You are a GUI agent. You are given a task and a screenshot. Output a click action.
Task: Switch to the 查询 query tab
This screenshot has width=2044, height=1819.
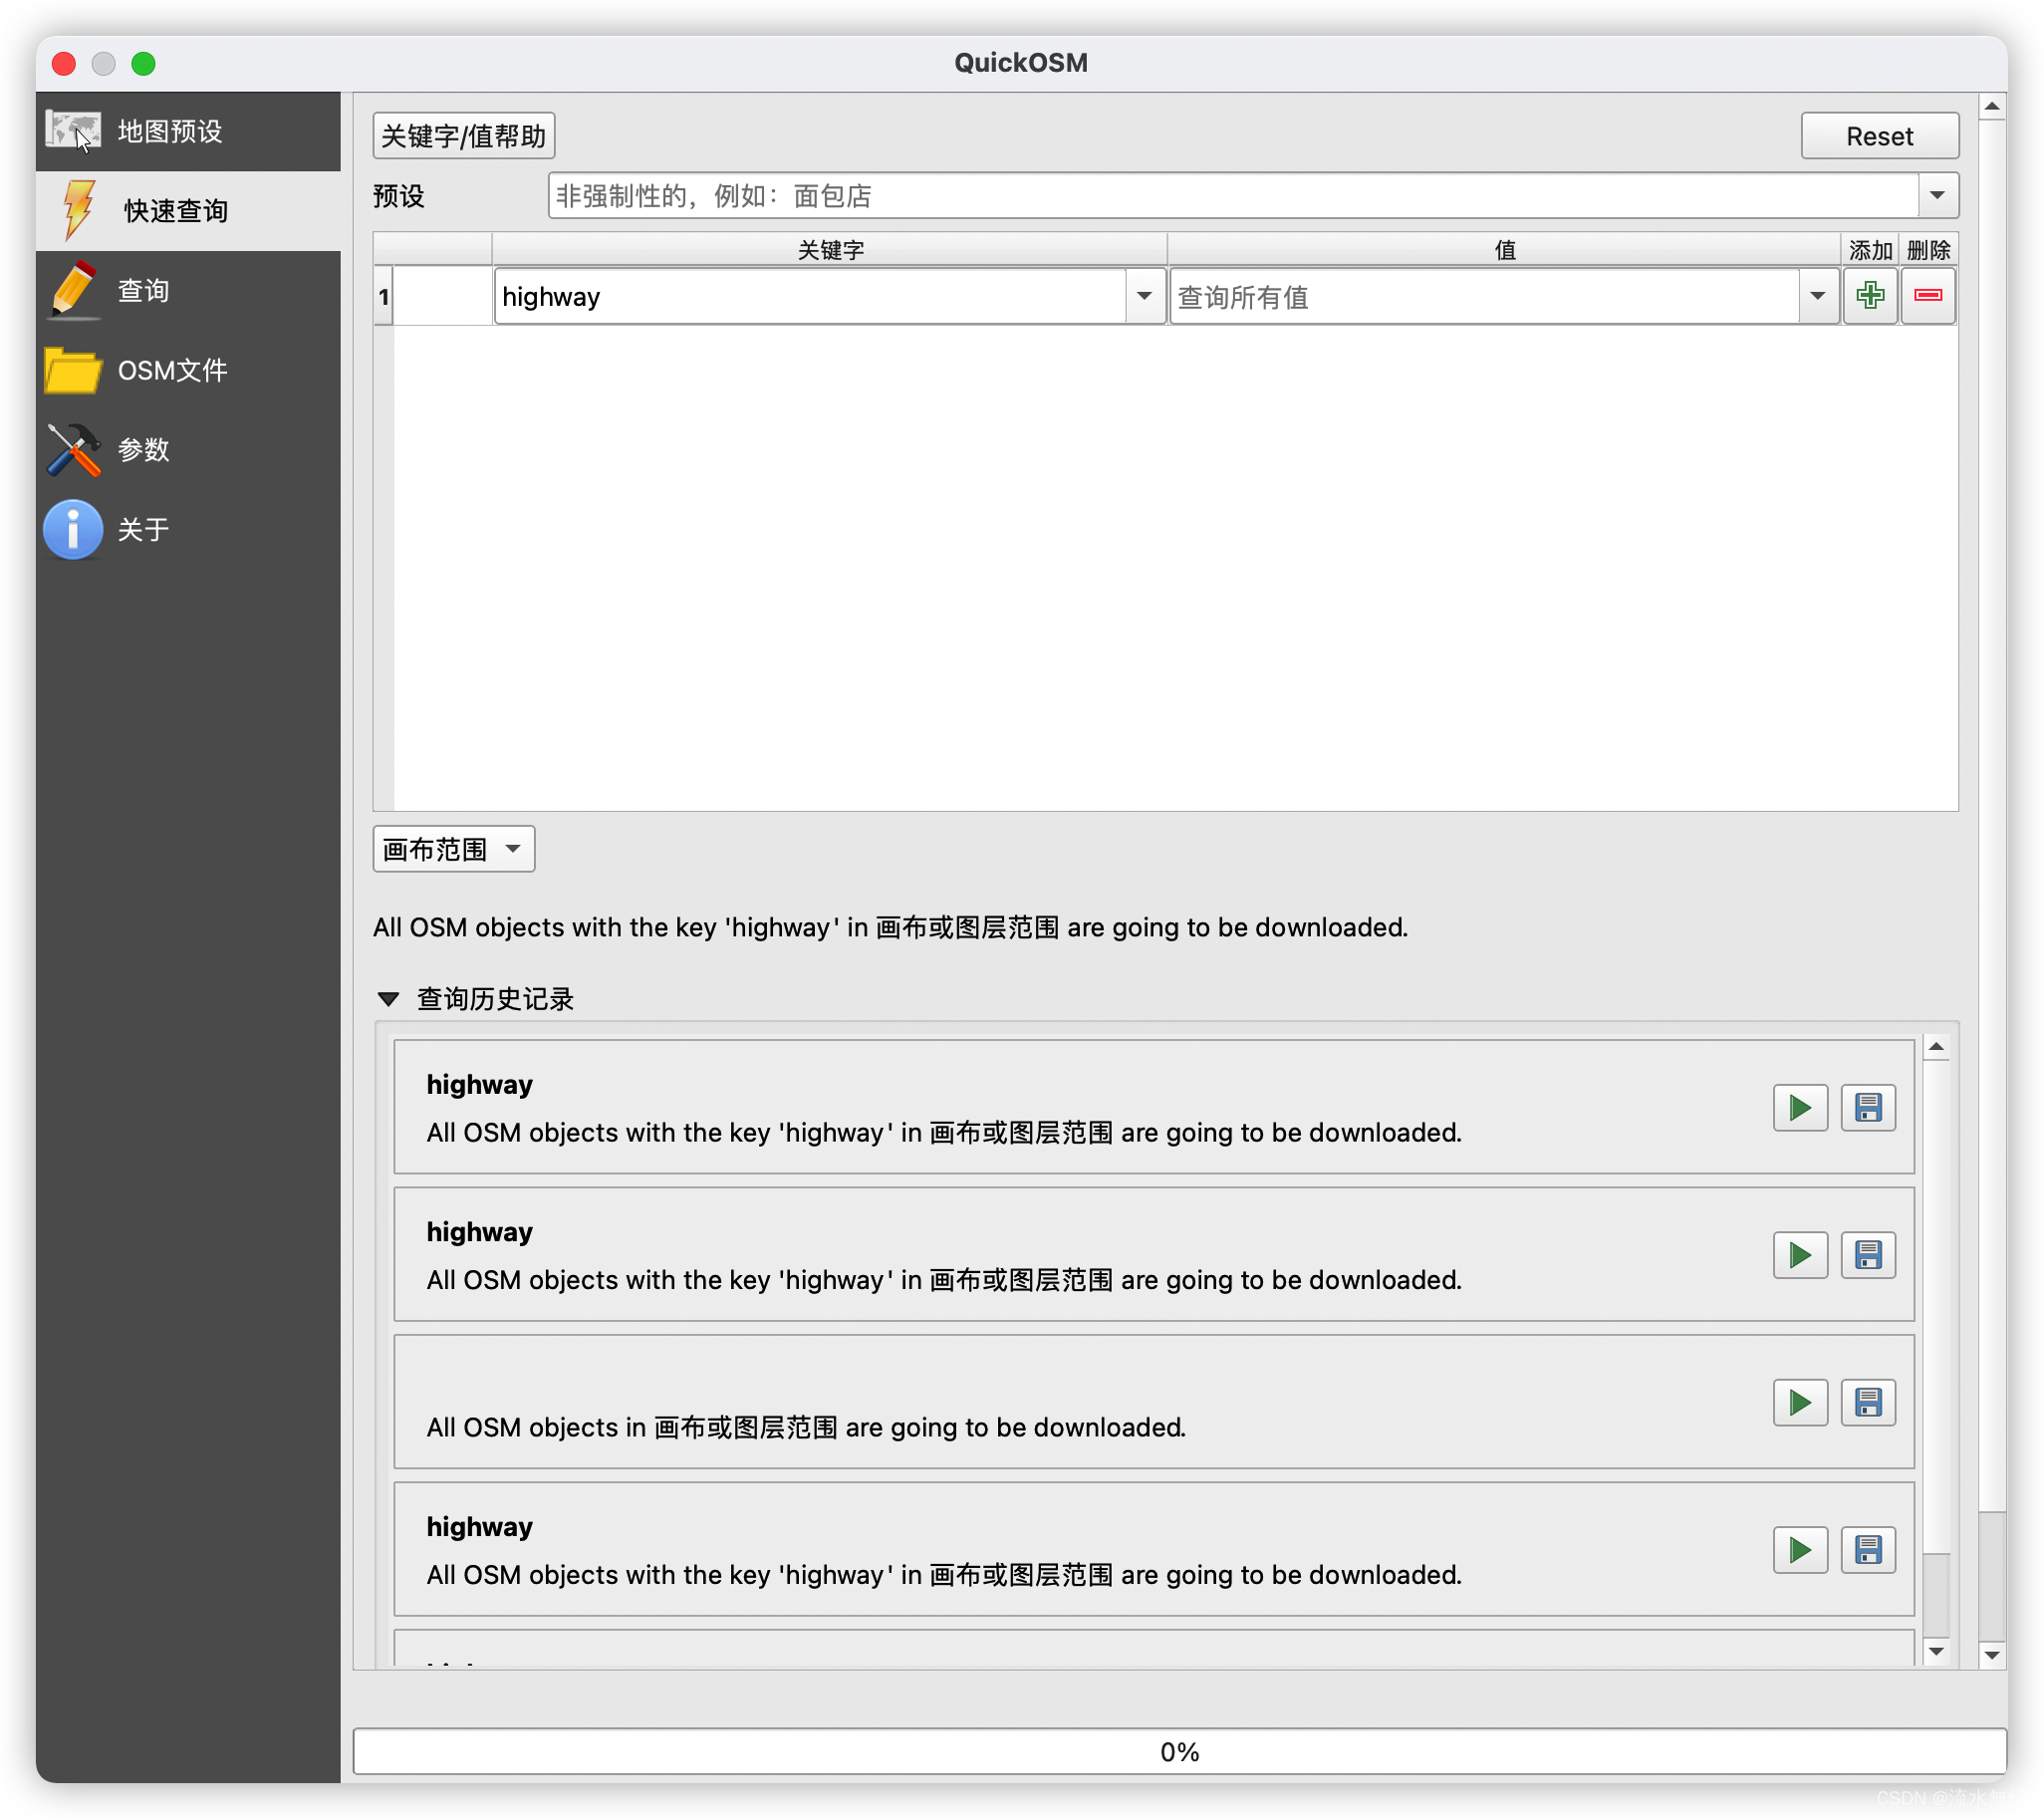(x=143, y=291)
